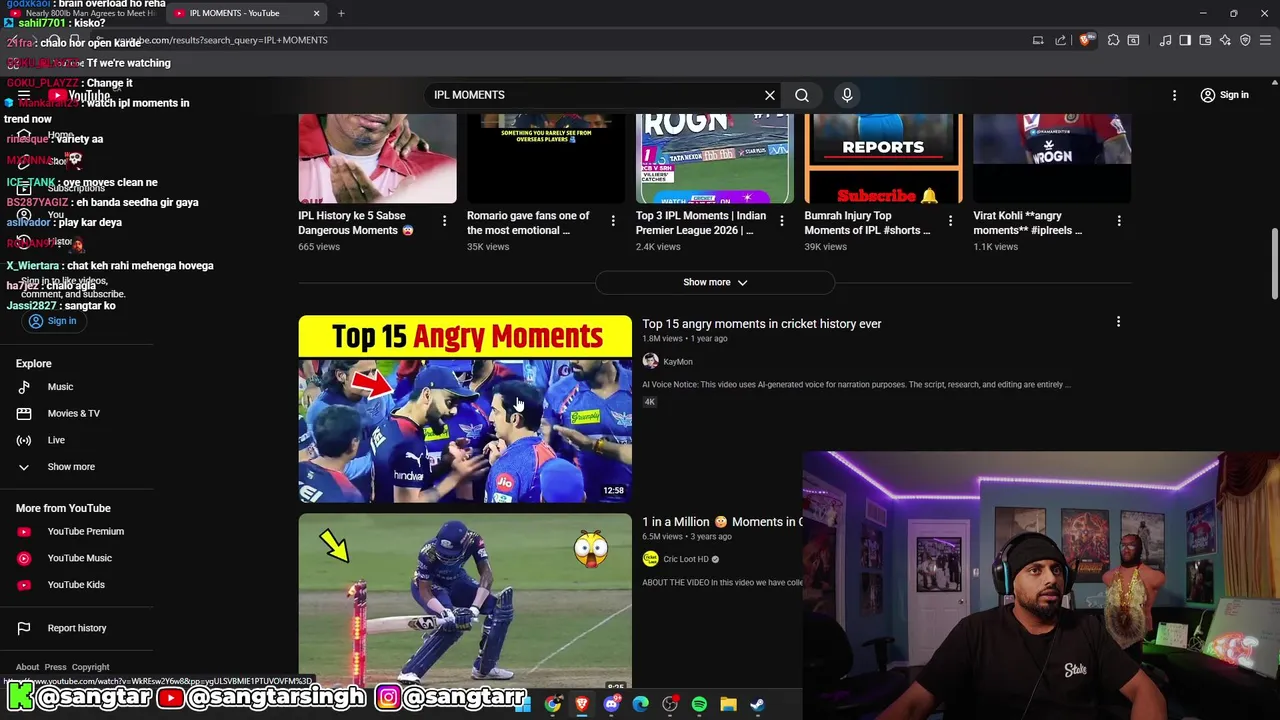The height and width of the screenshot is (720, 1280).
Task: Open options menu for Top 3 IPL Moments short
Action: 782,221
